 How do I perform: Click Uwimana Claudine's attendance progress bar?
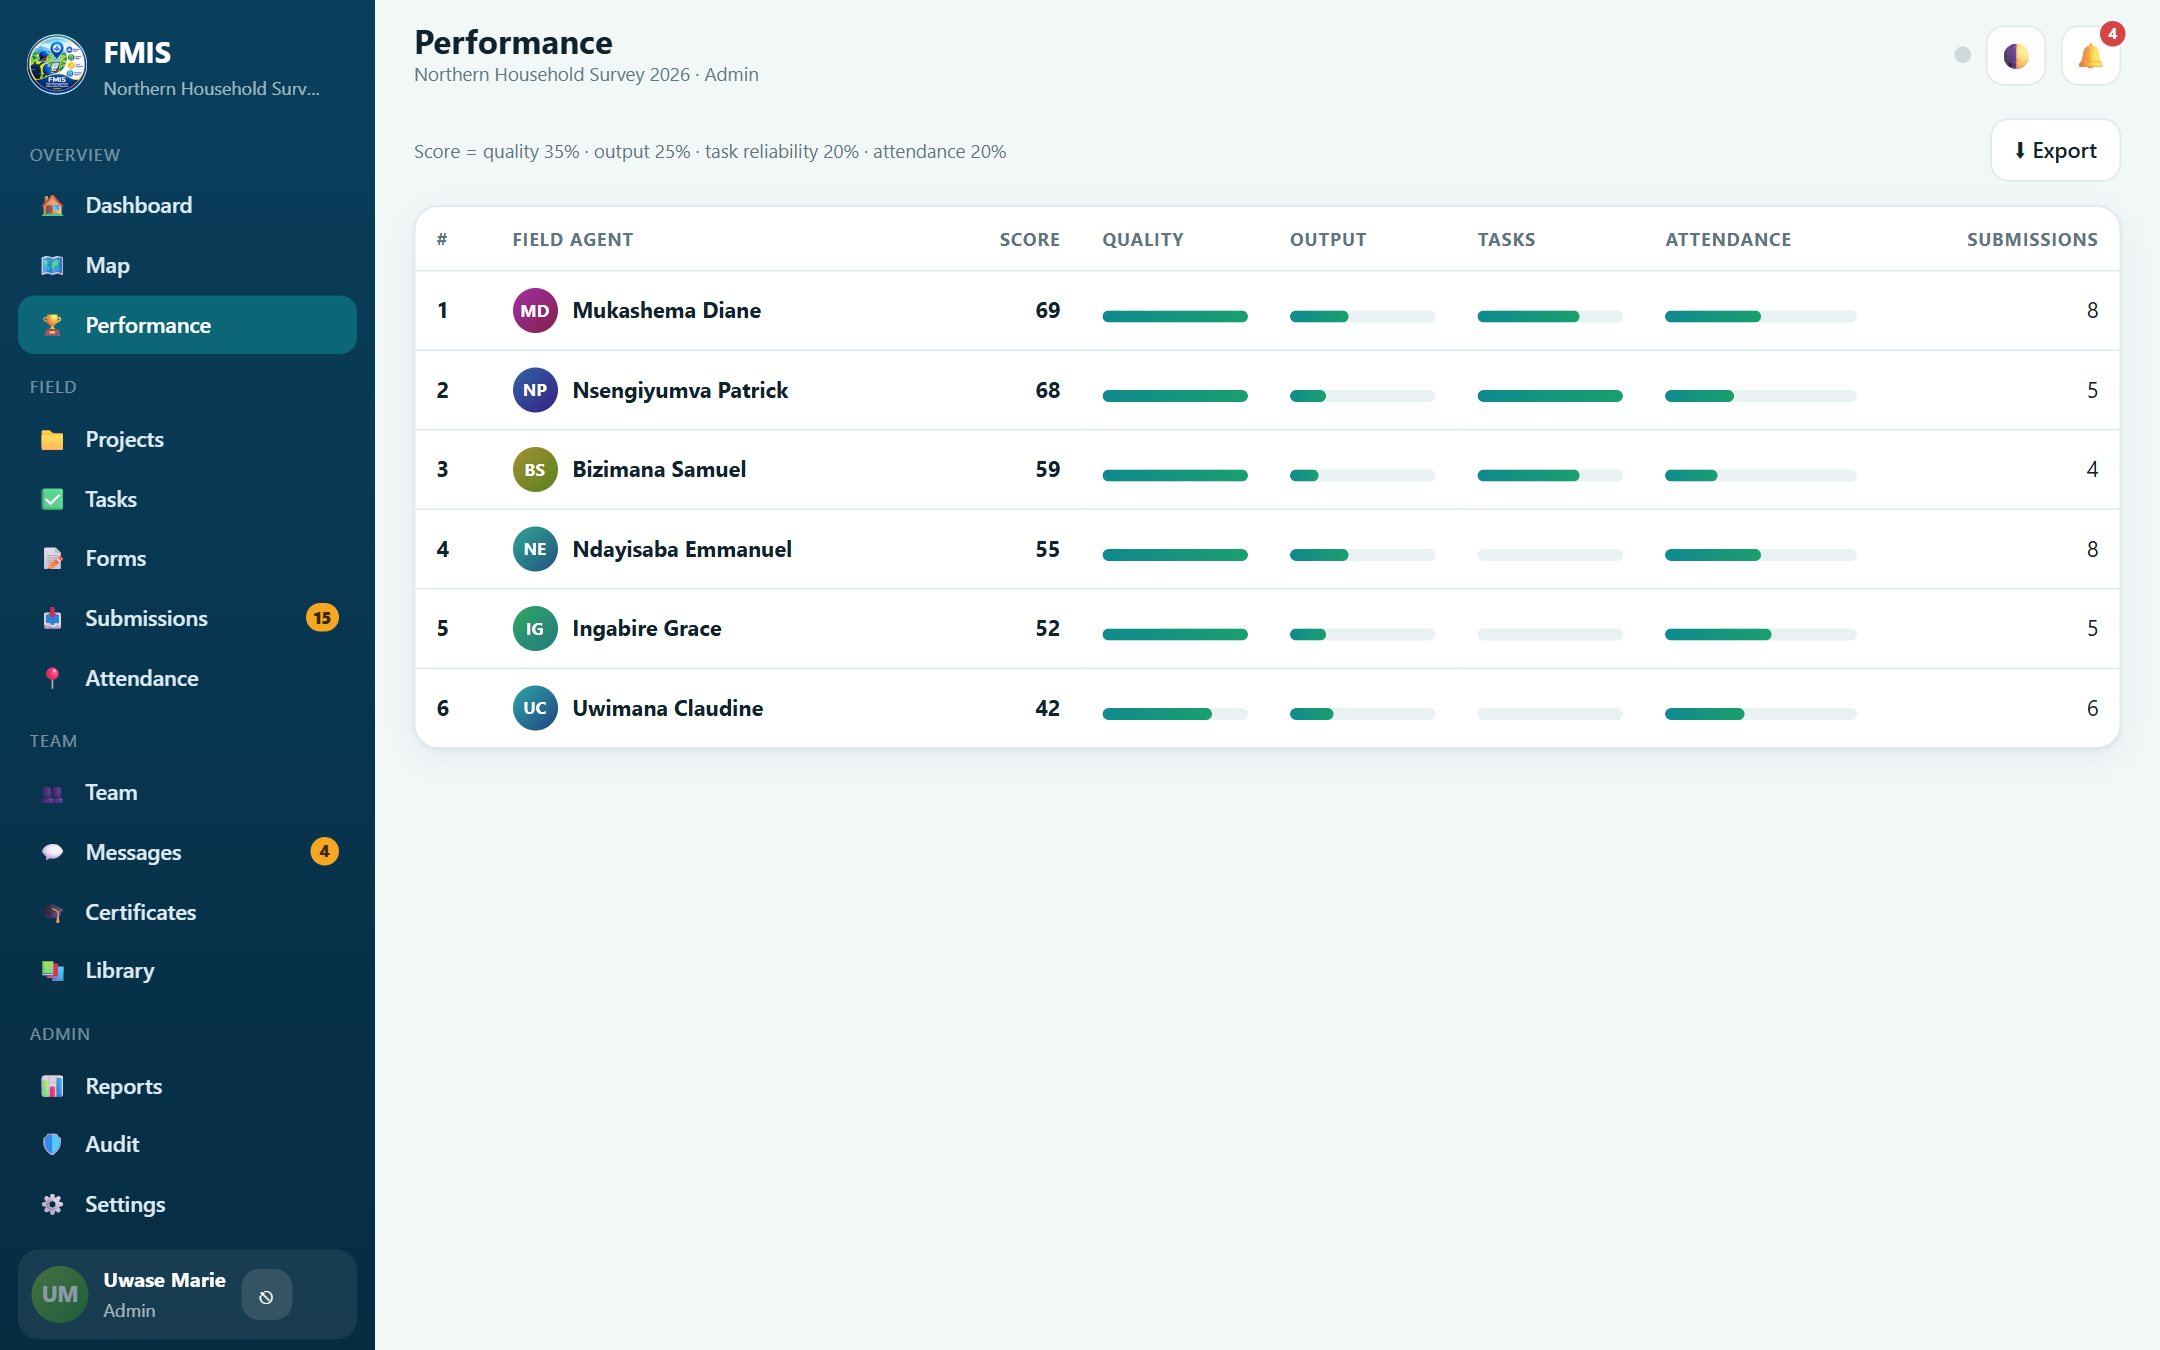pos(1760,714)
